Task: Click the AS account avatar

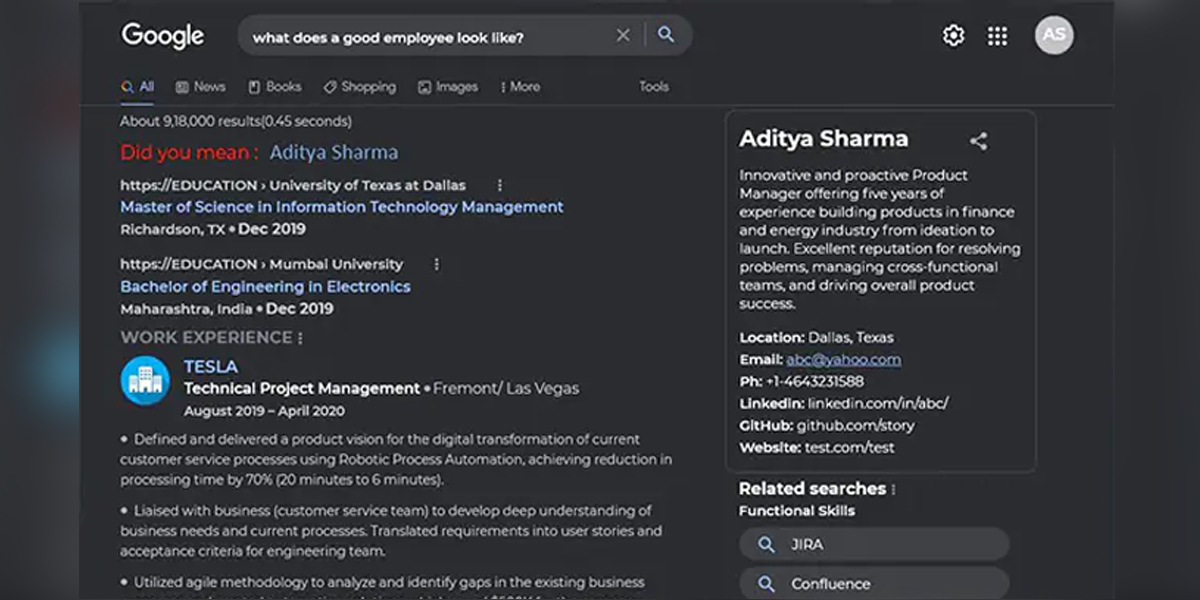Action: coord(1054,35)
